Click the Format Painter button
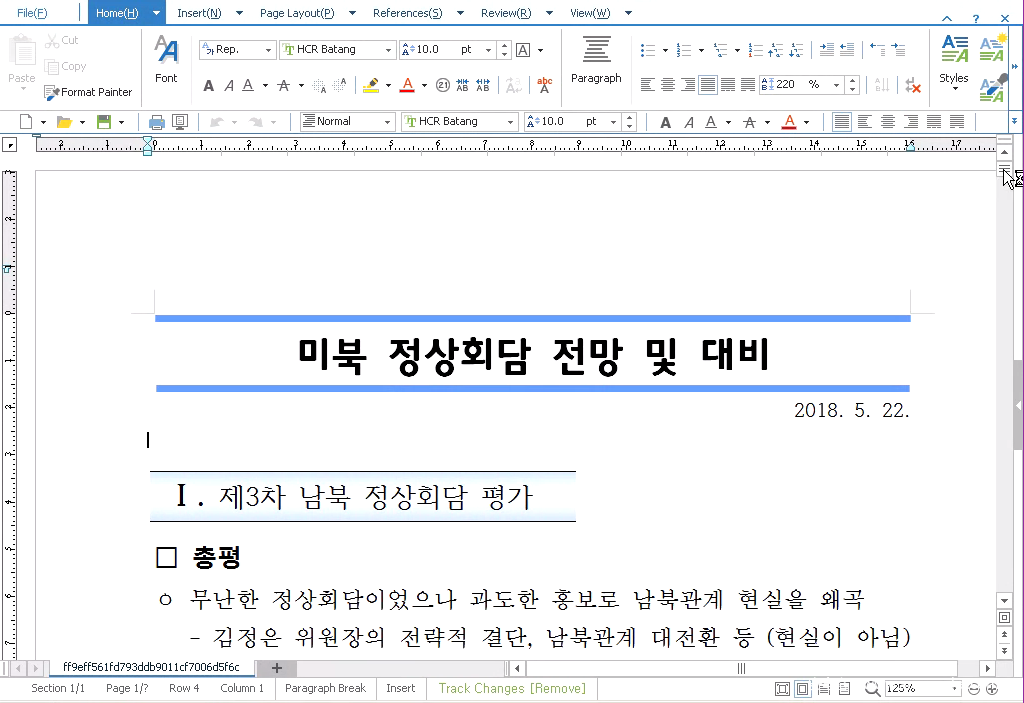1024x703 pixels. click(x=88, y=92)
